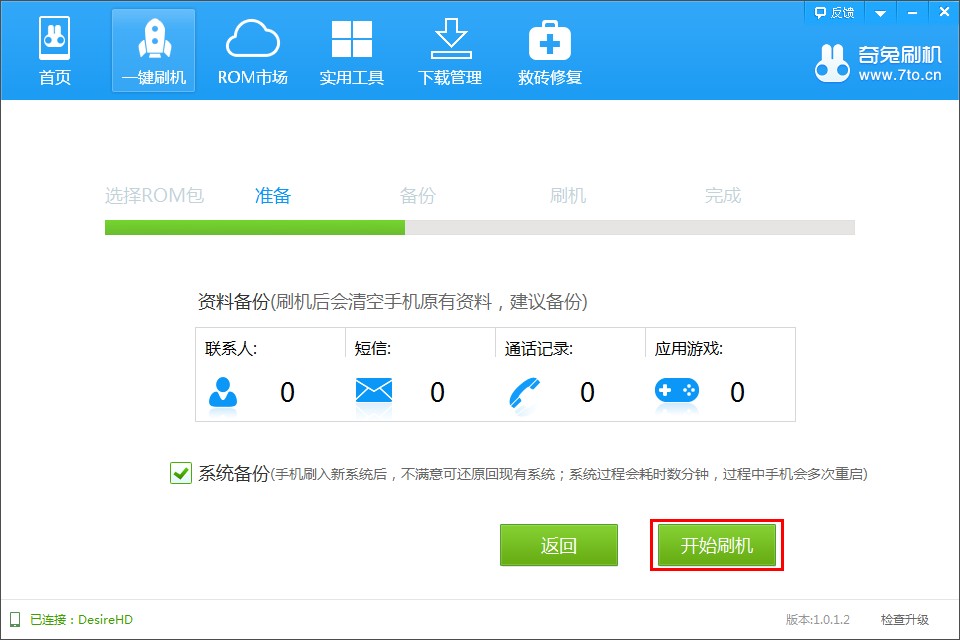Viewport: 960px width, 640px height.
Task: Open the 救砖修复 repair tab
Action: coord(549,51)
